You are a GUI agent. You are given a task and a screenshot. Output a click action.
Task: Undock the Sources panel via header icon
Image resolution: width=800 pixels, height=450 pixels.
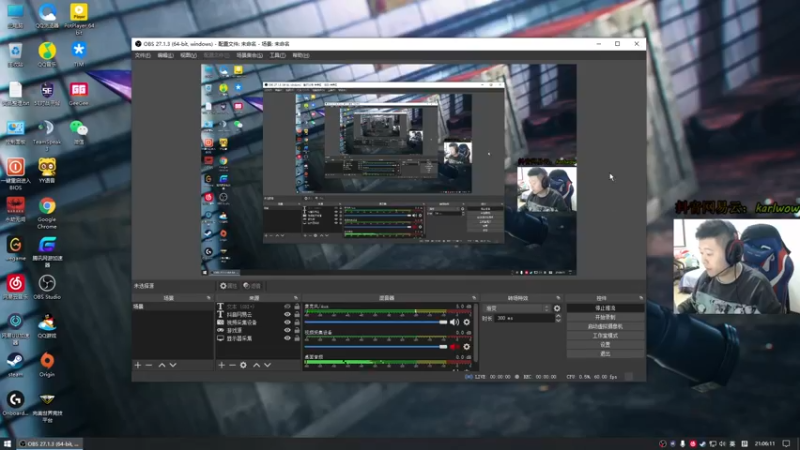(296, 298)
